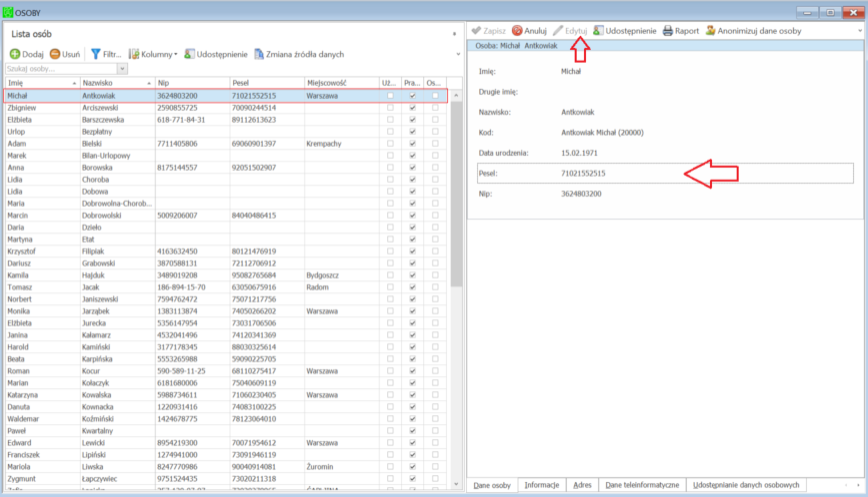Viewport: 868px width, 497px height.
Task: Click Zmiana źródła danych icon
Action: pyautogui.click(x=259, y=54)
